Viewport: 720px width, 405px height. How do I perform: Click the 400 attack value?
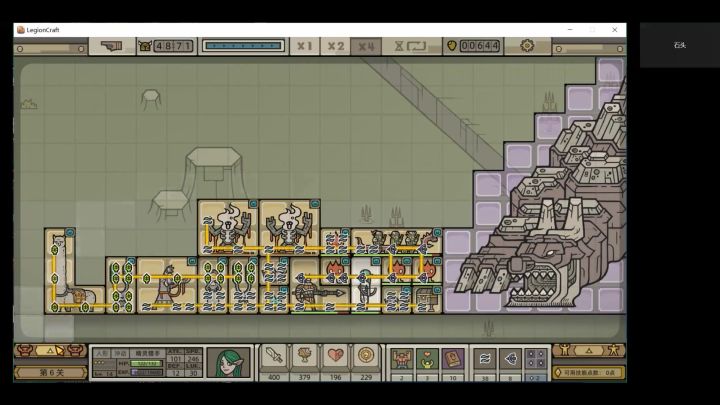(274, 377)
